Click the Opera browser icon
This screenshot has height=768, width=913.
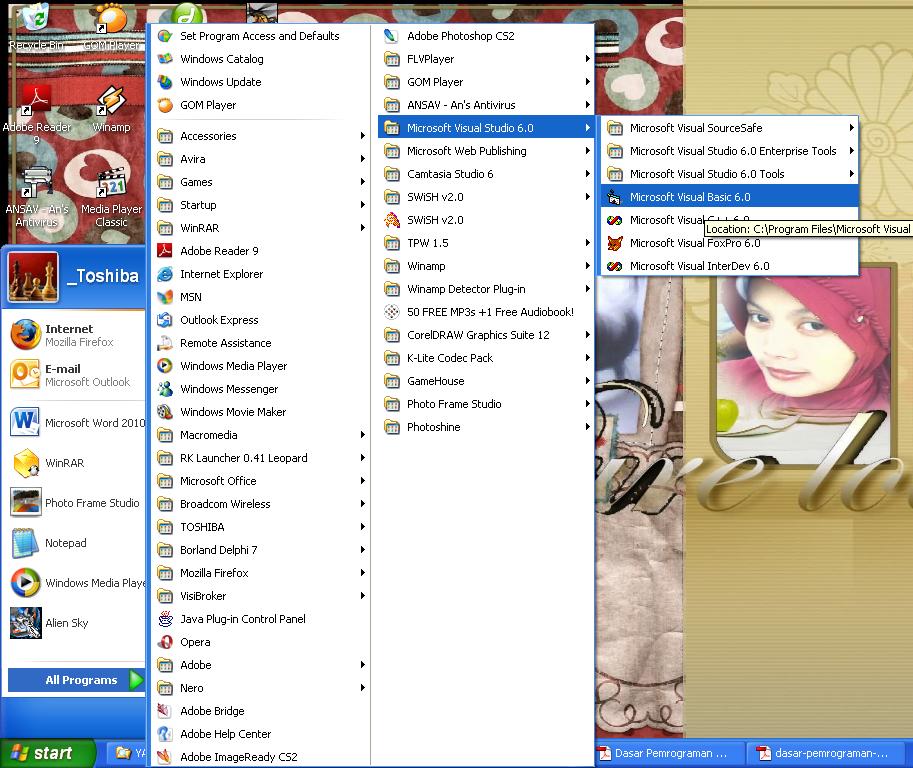tap(165, 642)
